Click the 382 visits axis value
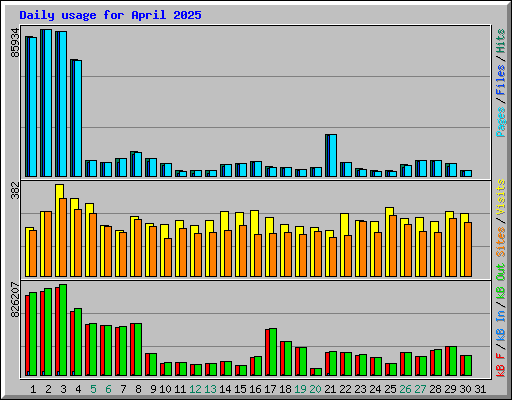The height and width of the screenshot is (400, 512). (x=15, y=190)
